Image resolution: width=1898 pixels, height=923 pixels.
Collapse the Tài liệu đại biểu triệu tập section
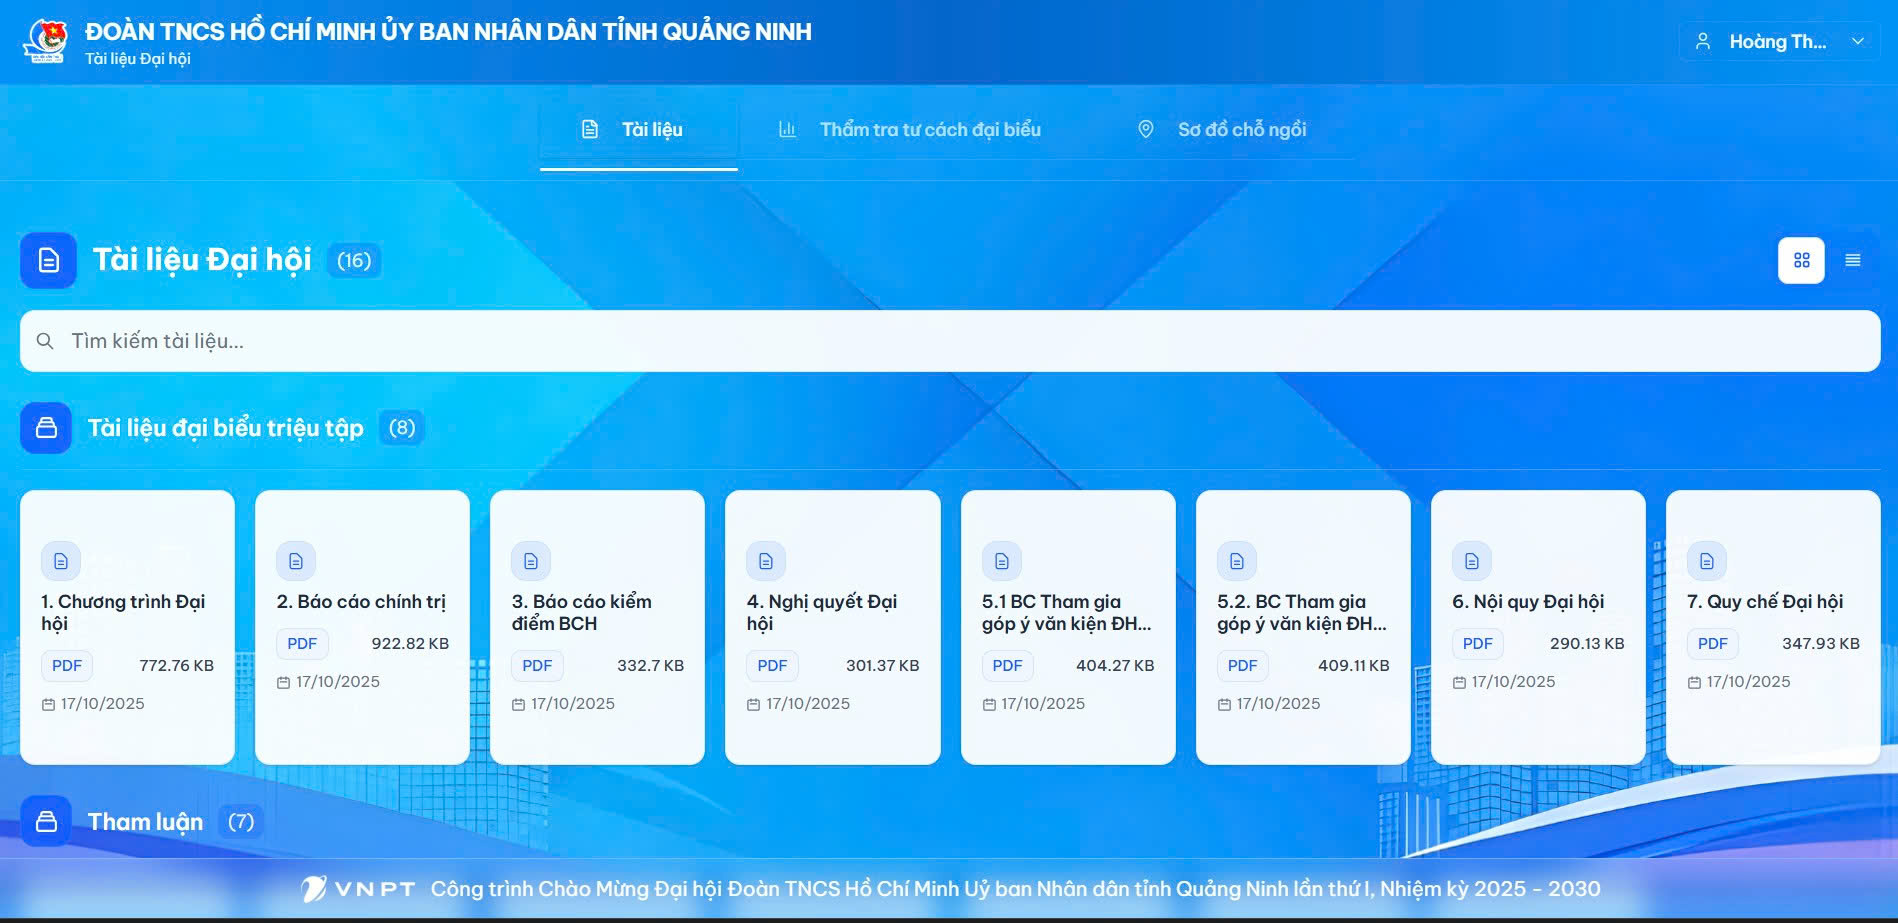coord(225,428)
